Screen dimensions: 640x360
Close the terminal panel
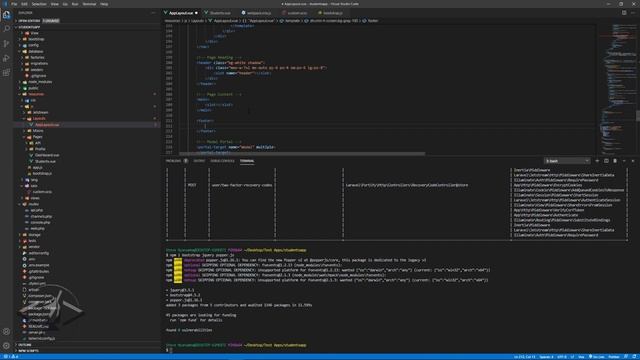tap(633, 161)
